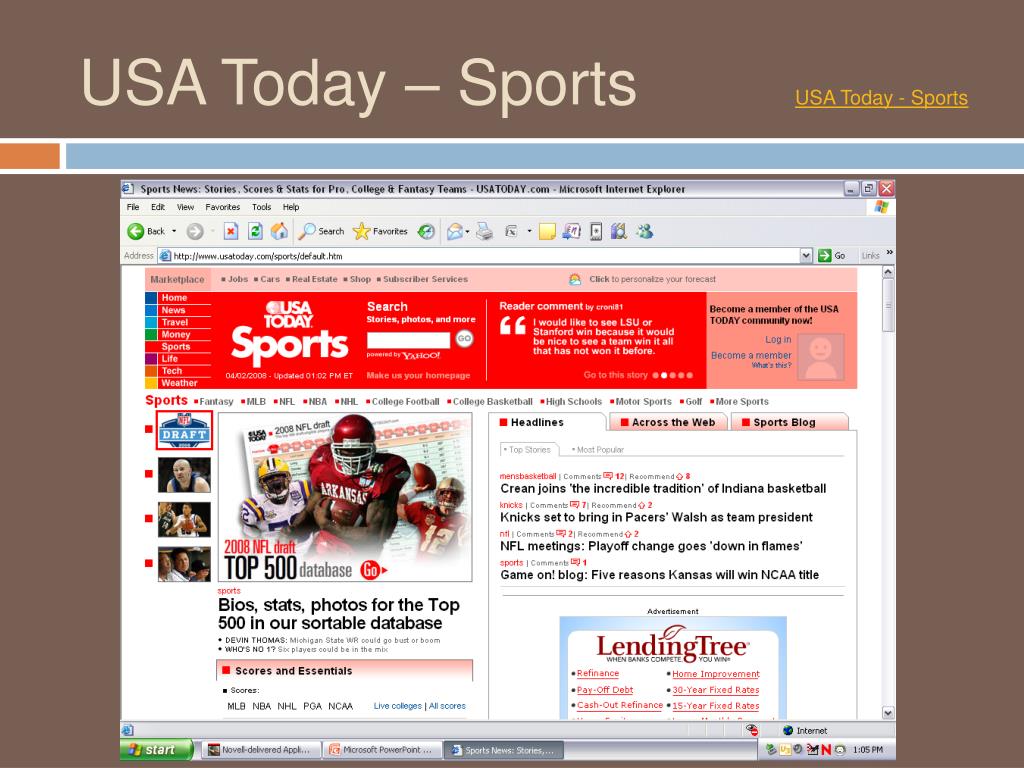
Task: Click the Fantasy nav link
Action: pos(216,402)
